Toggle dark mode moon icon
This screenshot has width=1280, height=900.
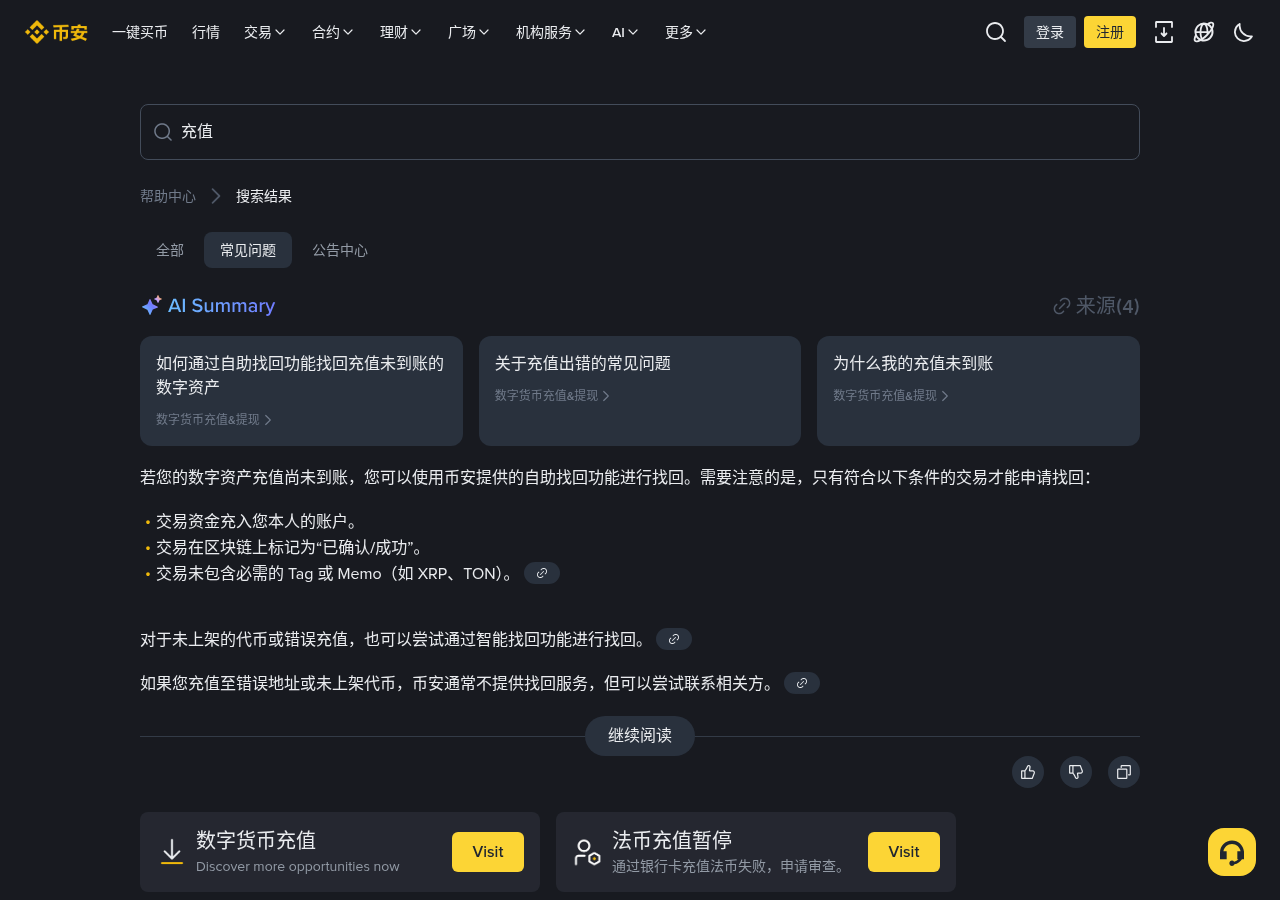point(1244,32)
